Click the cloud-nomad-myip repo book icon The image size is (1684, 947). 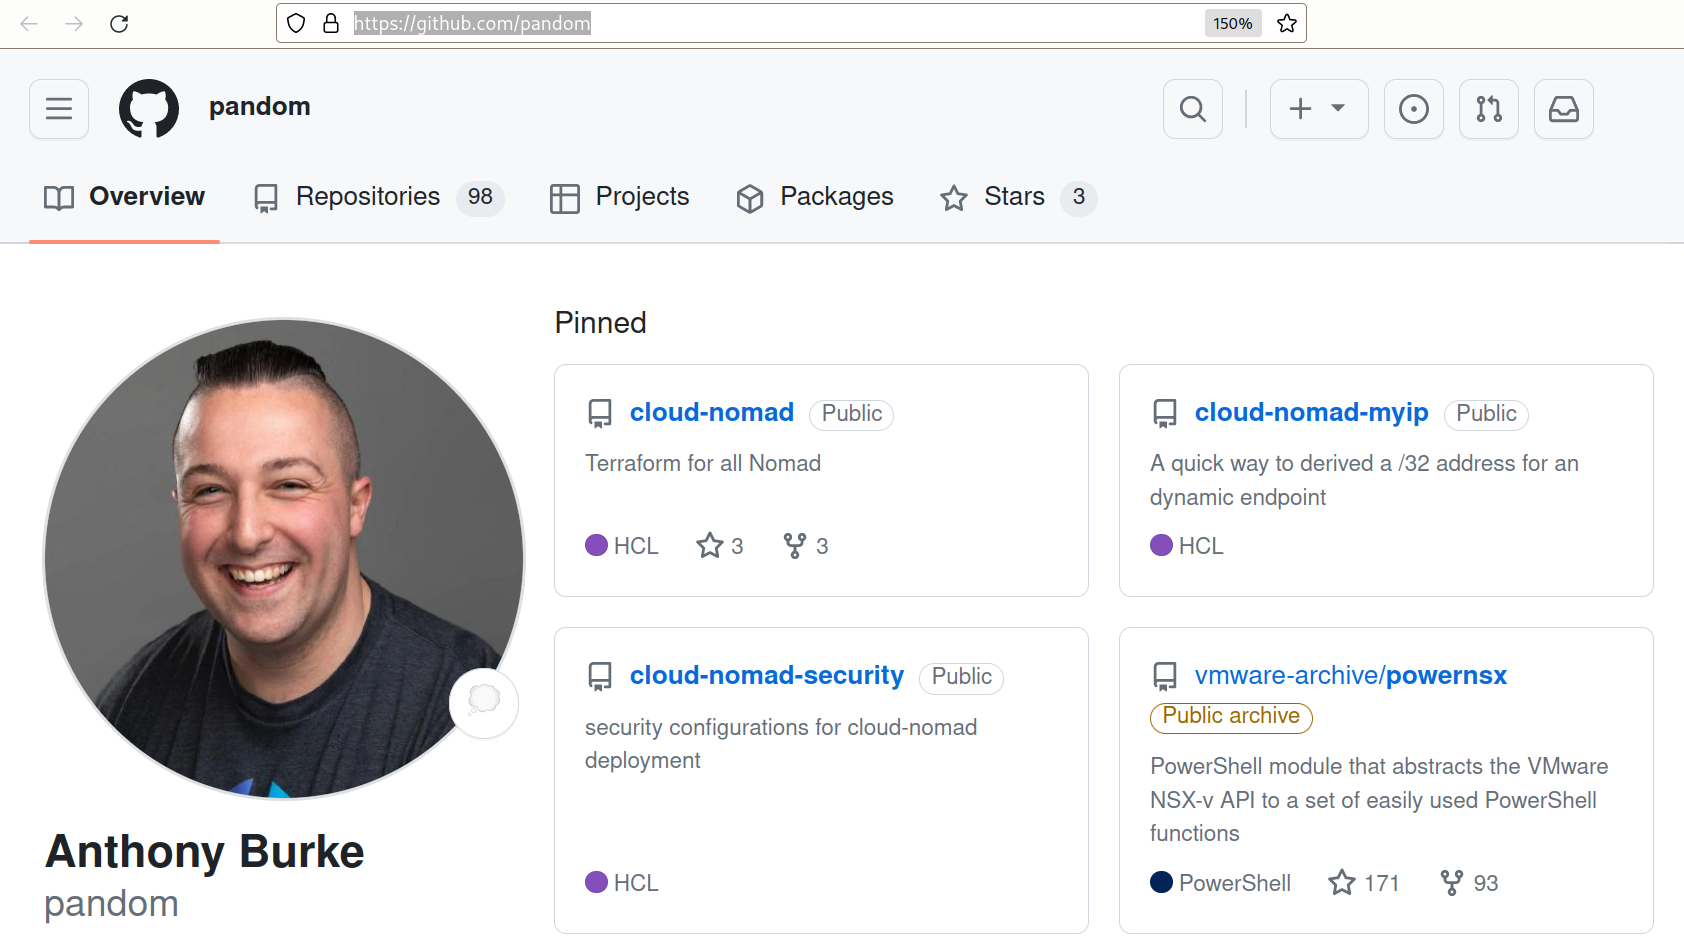click(x=1165, y=414)
